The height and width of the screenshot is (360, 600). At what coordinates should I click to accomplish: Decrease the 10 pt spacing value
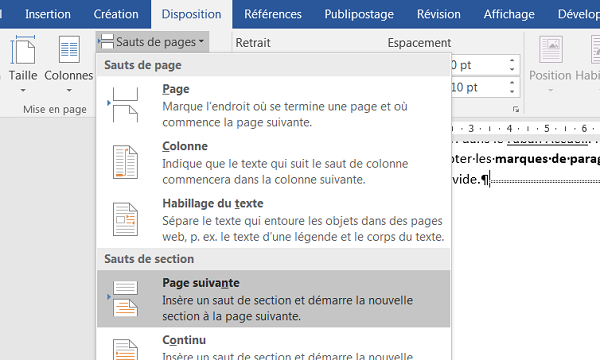512,91
